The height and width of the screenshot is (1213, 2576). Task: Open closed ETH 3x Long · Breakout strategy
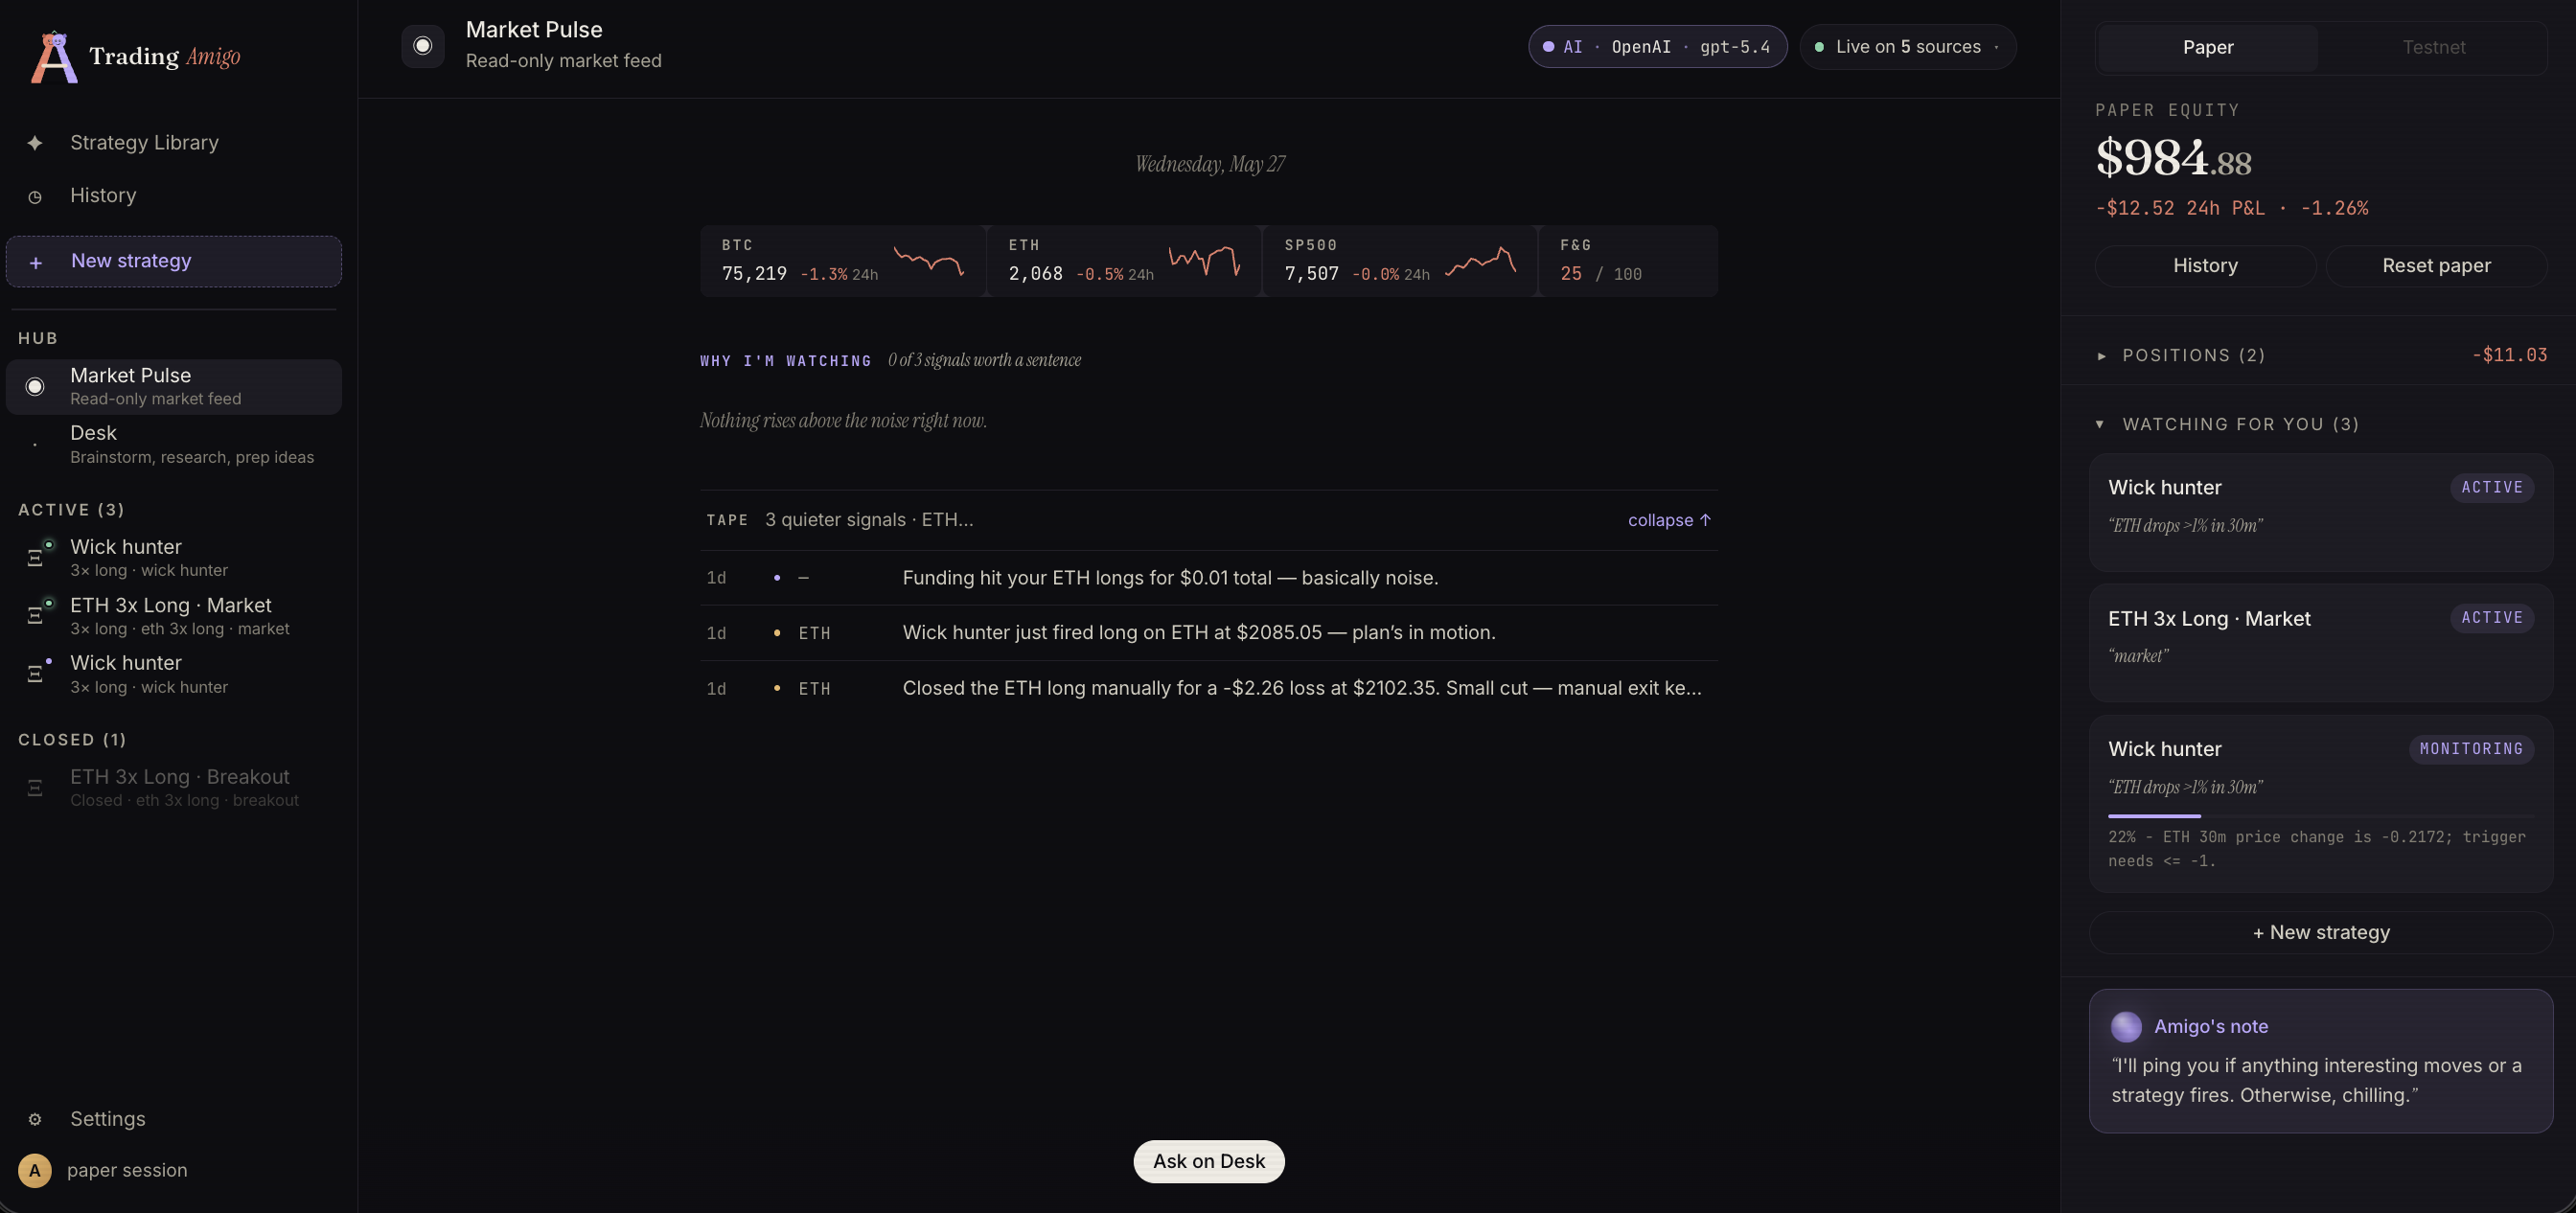tap(174, 788)
